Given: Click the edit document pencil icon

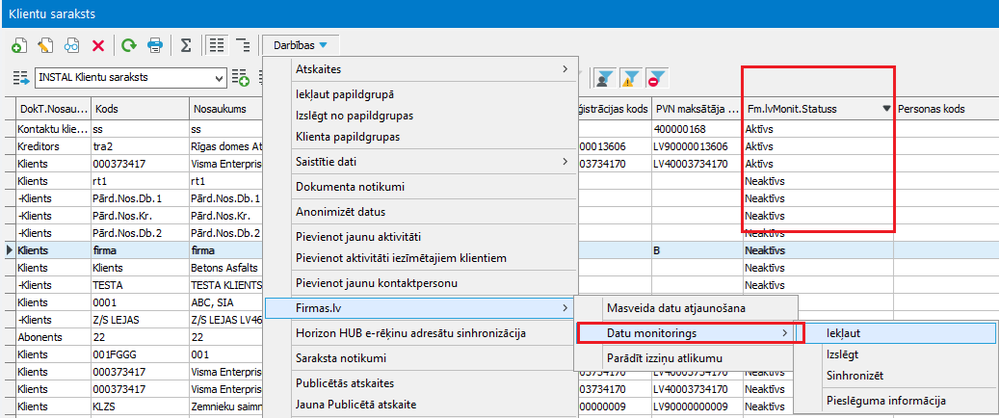Looking at the screenshot, I should pos(45,45).
